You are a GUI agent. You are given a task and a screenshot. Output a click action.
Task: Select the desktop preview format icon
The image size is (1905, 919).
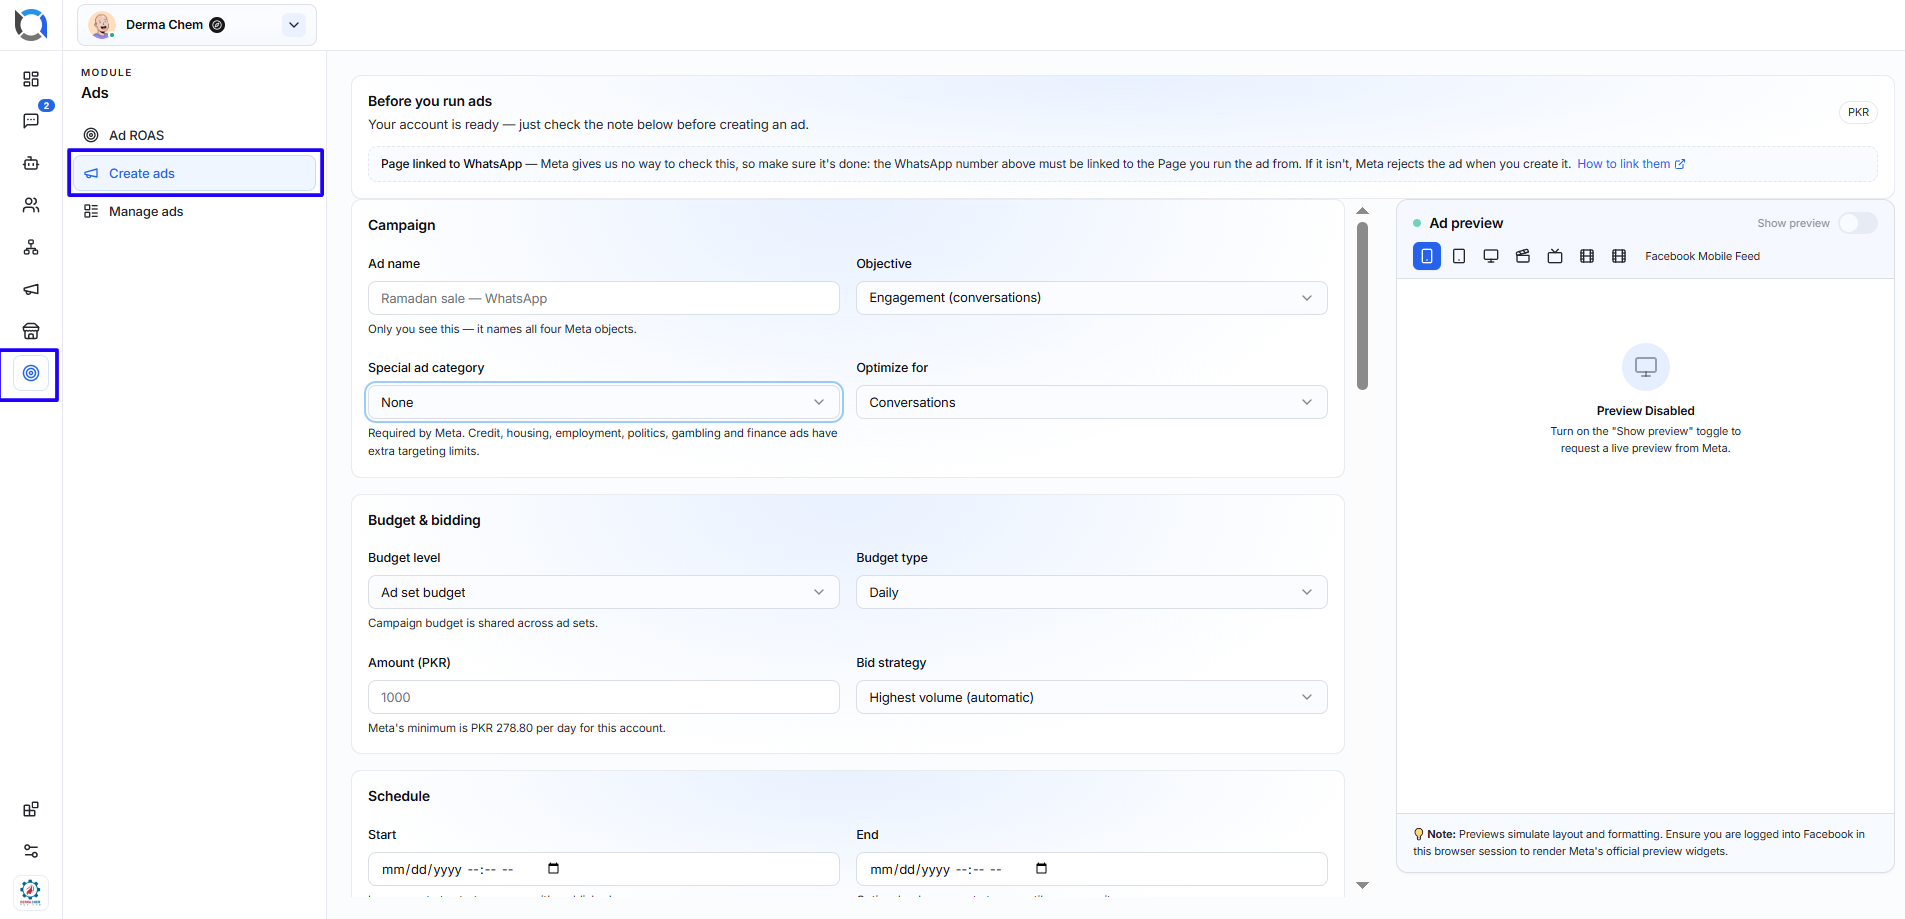click(x=1491, y=256)
